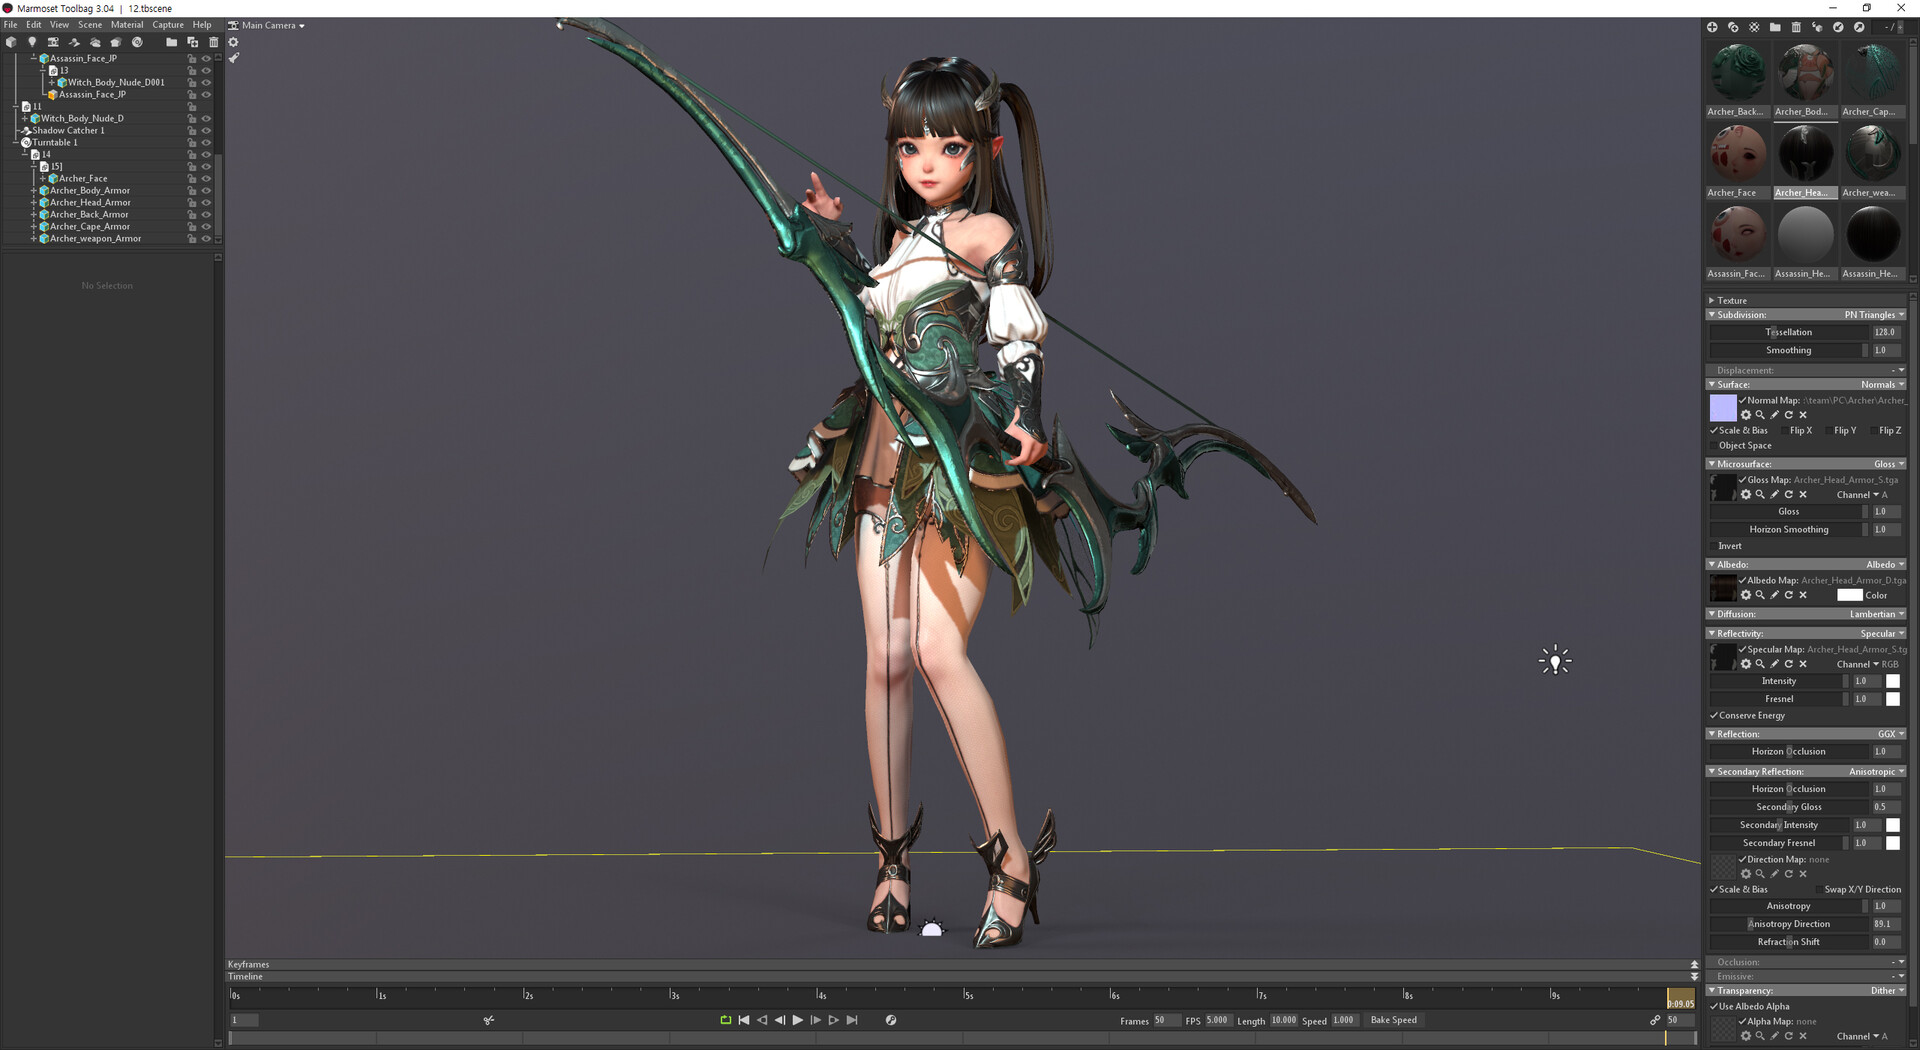Add a shadow catcher object

click(x=74, y=42)
